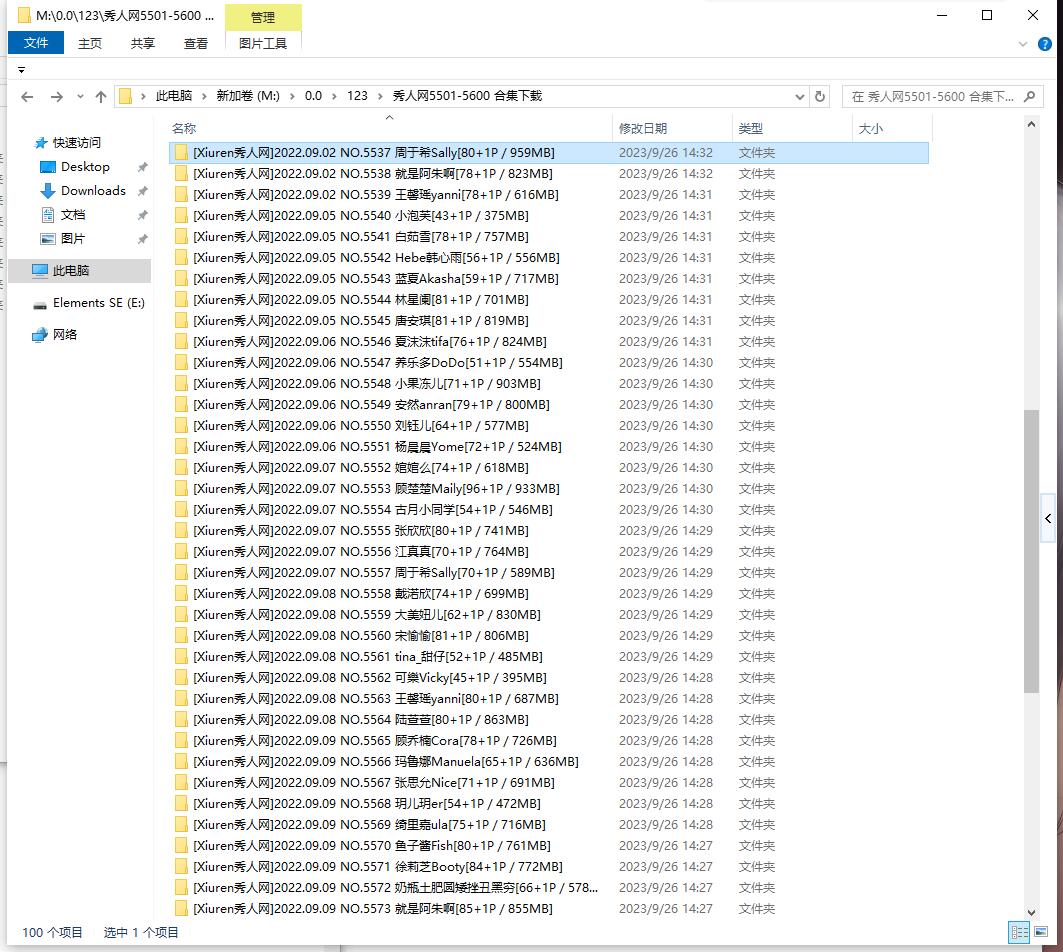Open address bar history dropdown

coord(799,97)
